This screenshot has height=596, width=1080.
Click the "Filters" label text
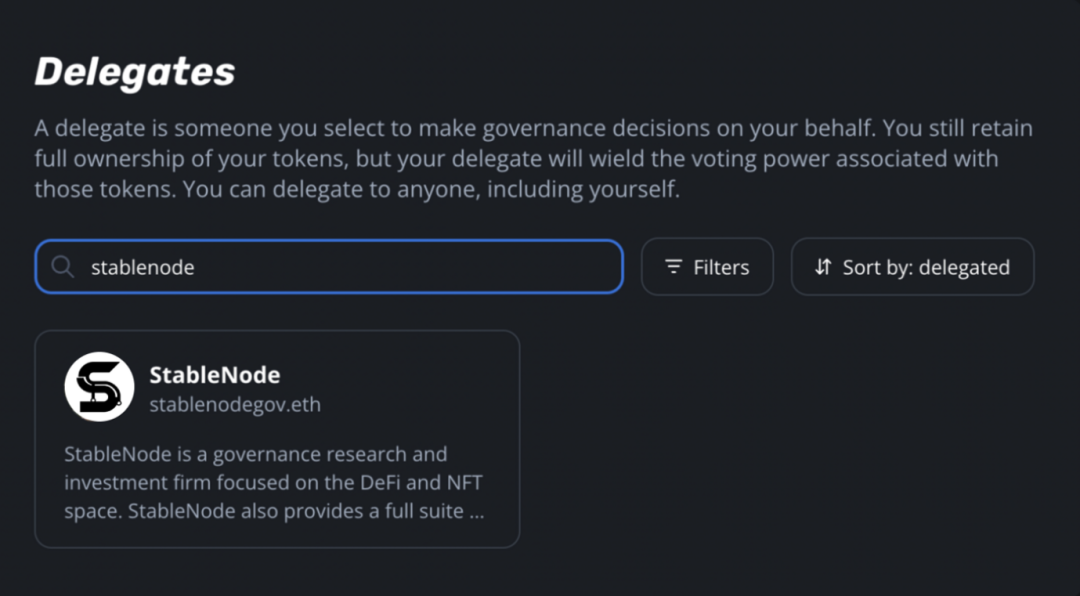pos(721,267)
